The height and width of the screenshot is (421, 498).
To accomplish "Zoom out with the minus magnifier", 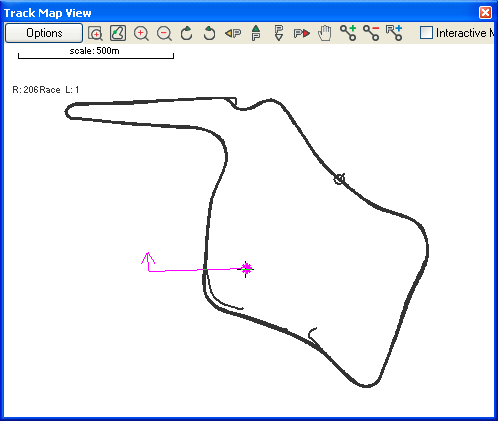I will (164, 33).
